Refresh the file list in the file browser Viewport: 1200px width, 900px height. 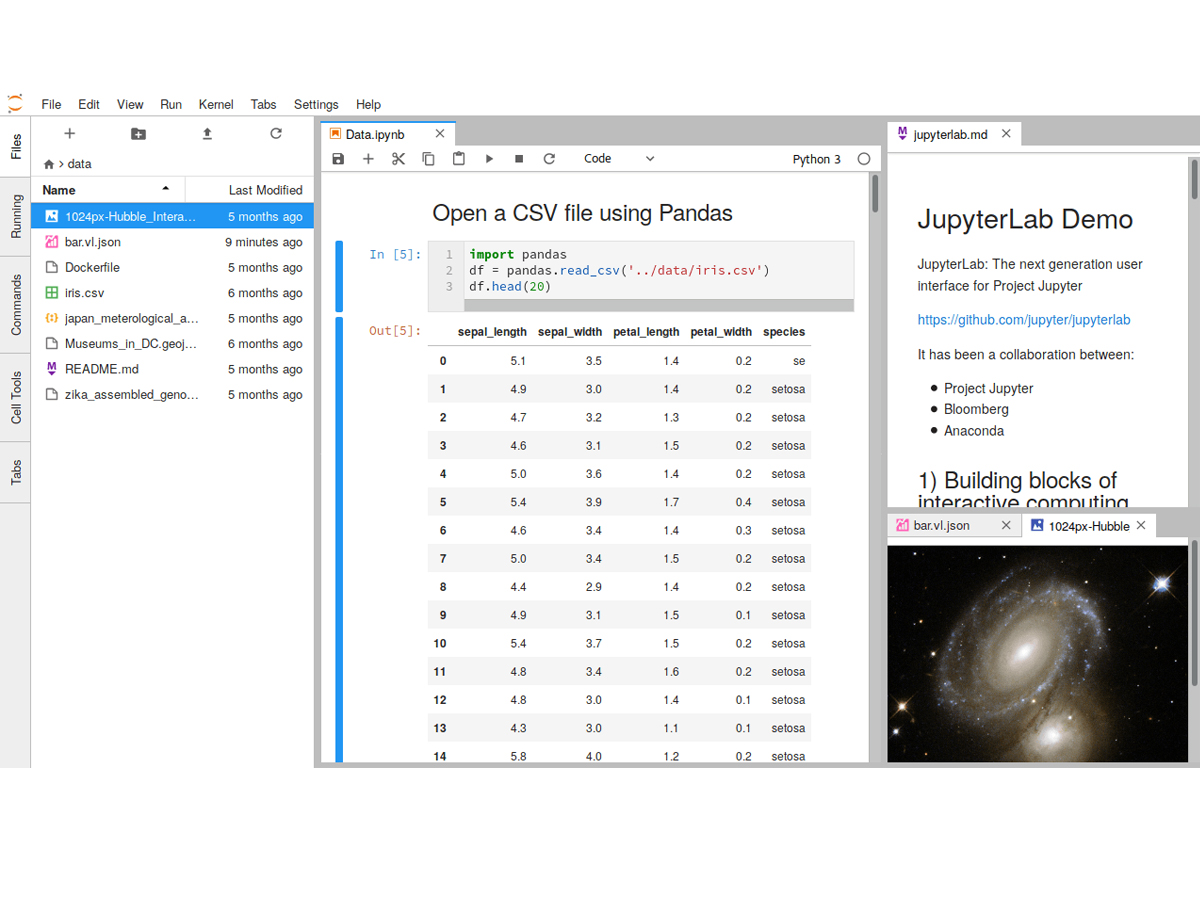(276, 134)
